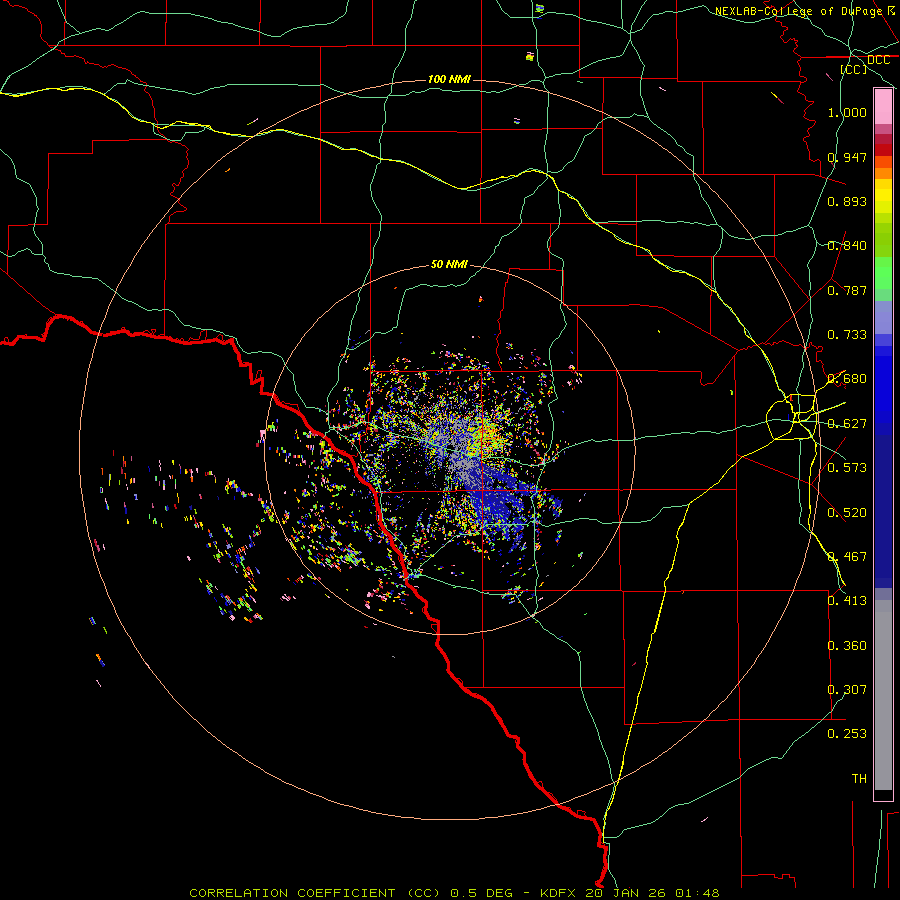Screen dimensions: 900x900
Task: Click the [CC] unit label
Action: tap(854, 69)
